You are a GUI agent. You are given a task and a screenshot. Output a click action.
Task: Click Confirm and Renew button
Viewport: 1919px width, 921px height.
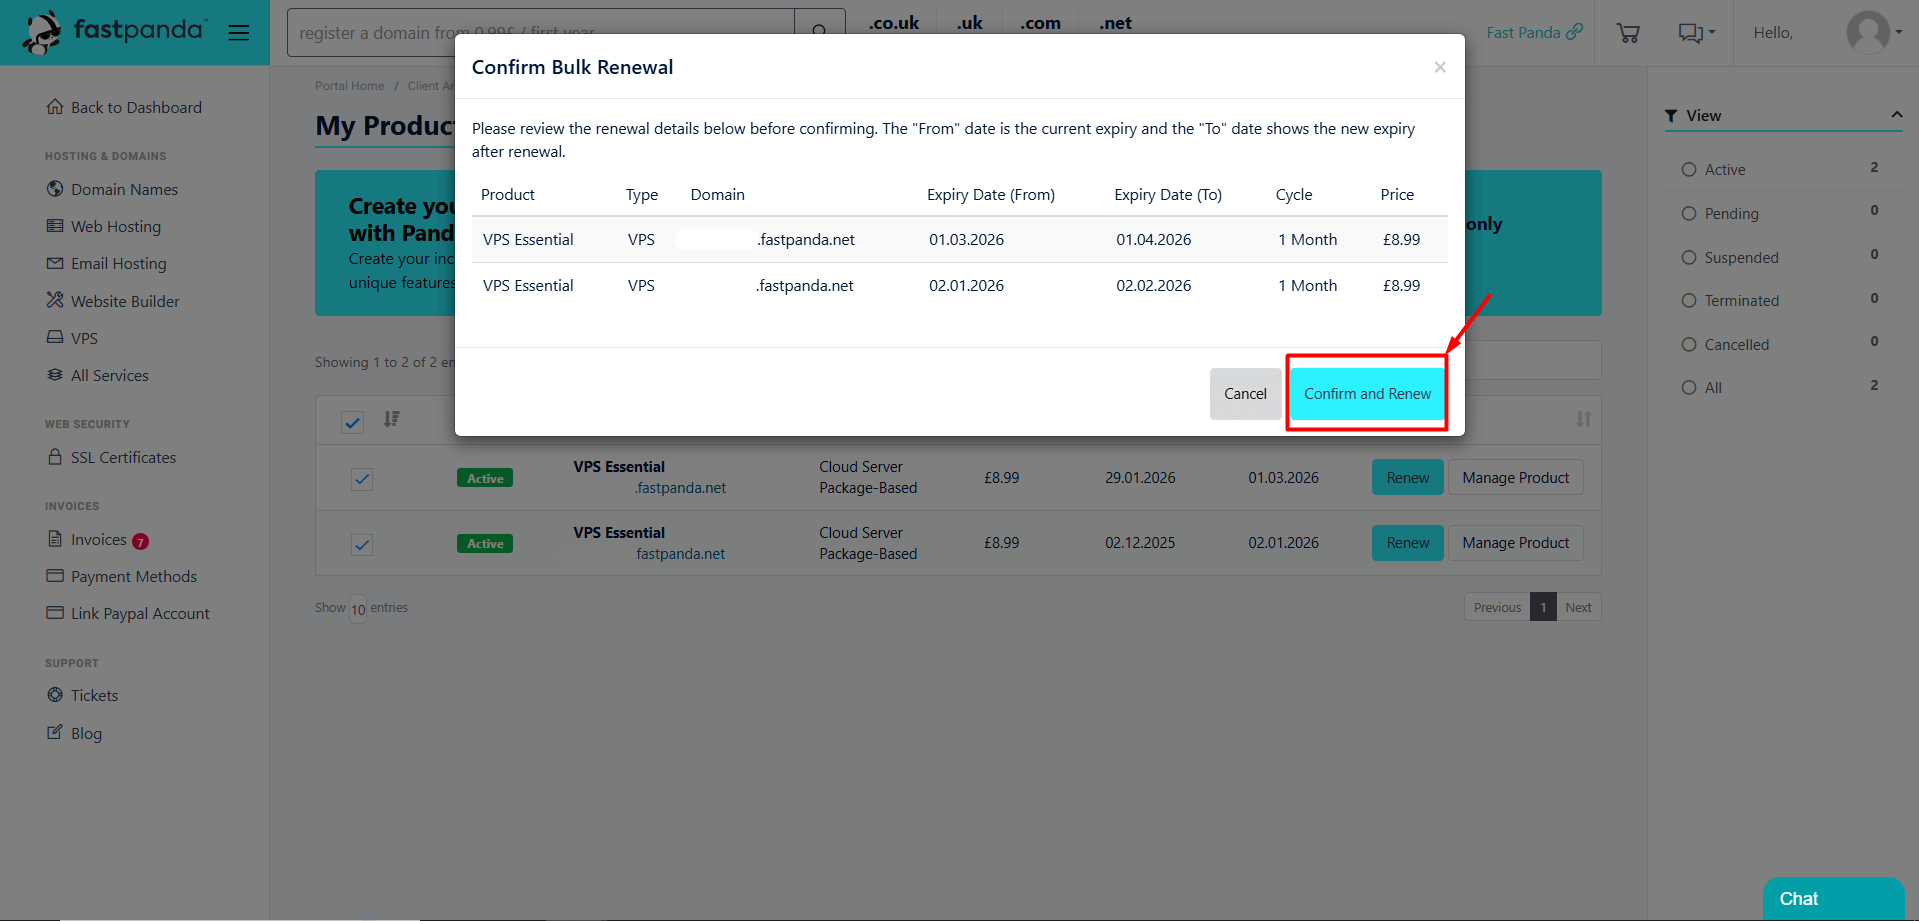[1366, 394]
